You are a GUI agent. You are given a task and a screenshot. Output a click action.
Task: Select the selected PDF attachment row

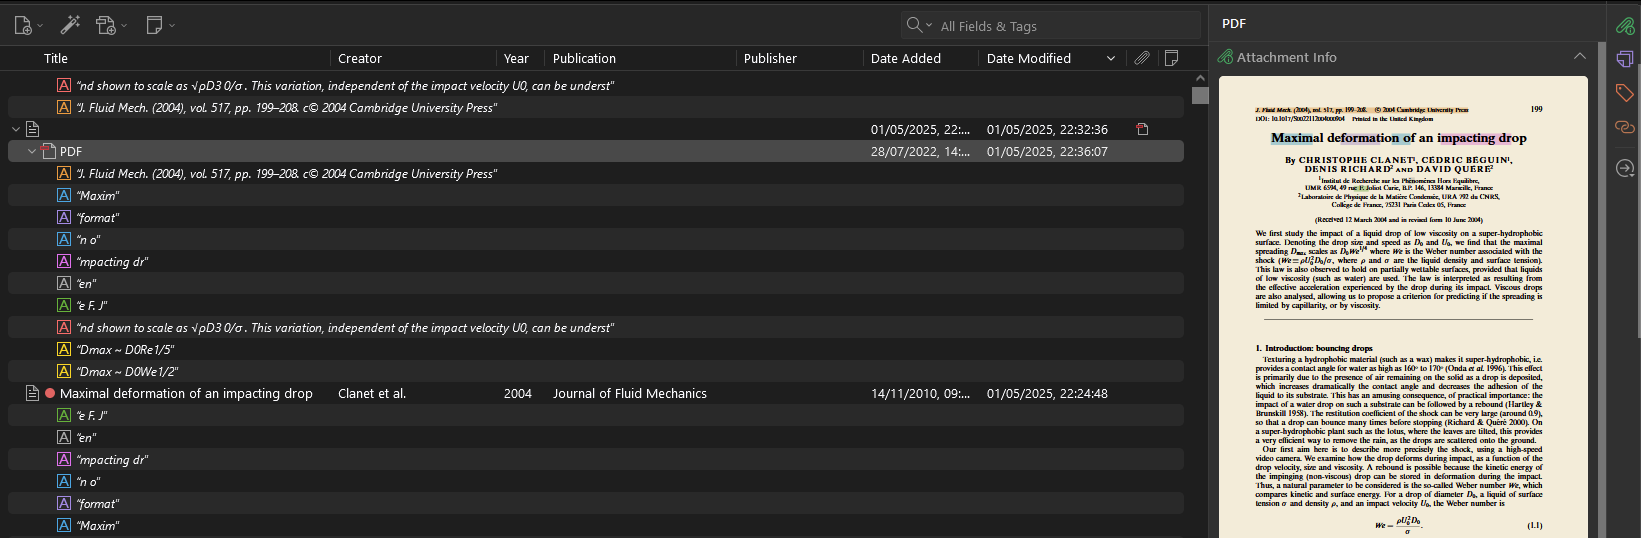pyautogui.click(x=596, y=151)
